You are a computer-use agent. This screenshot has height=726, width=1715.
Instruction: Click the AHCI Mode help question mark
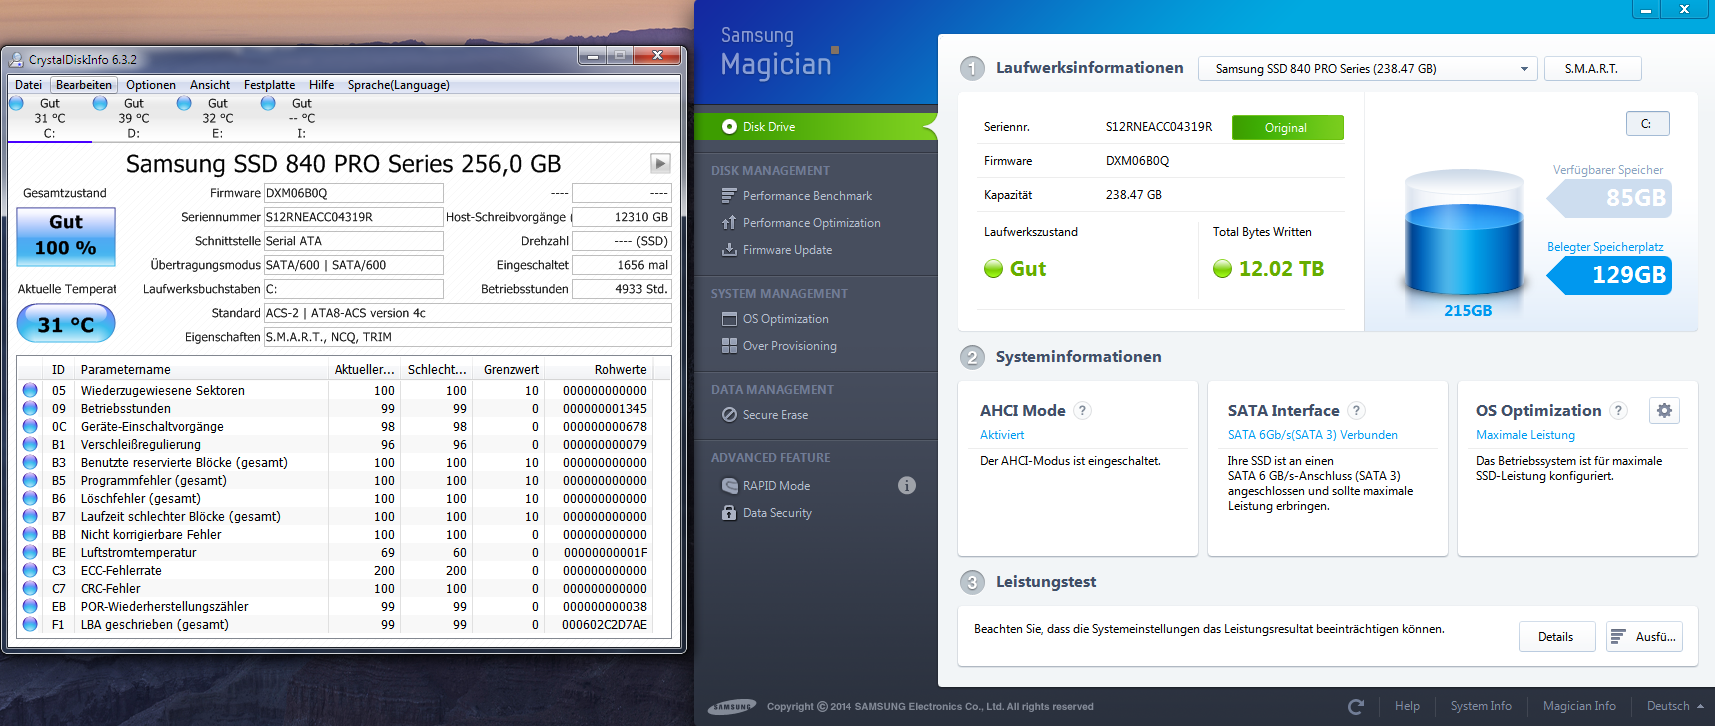(x=1082, y=410)
